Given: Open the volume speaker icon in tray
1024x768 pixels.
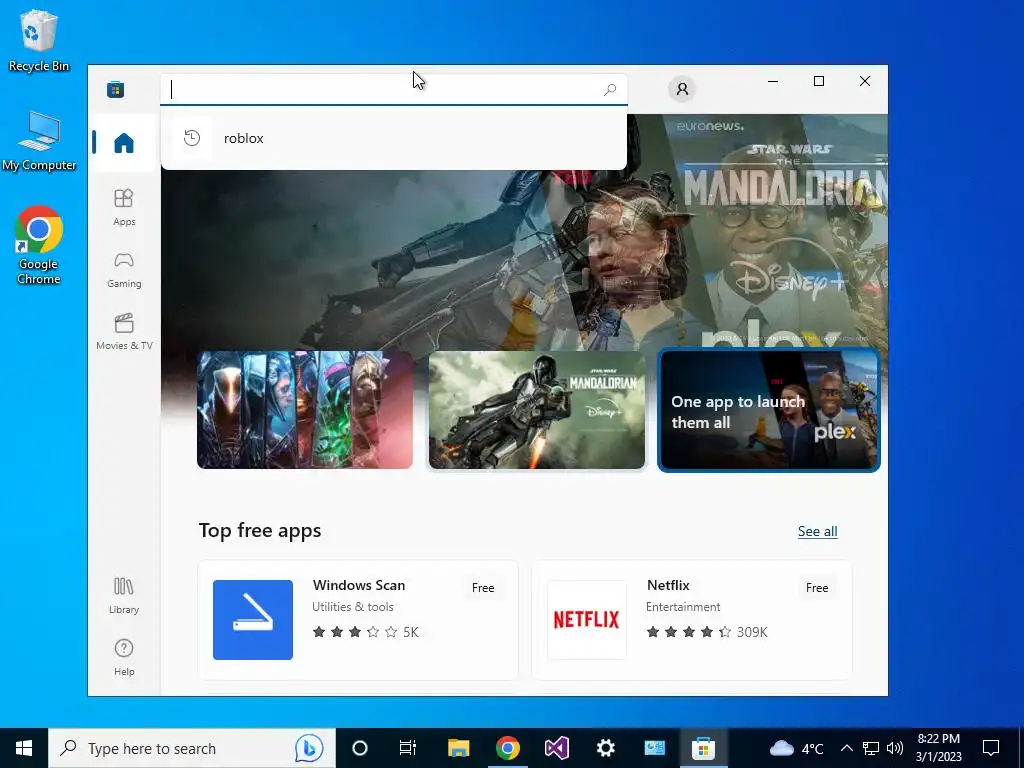Looking at the screenshot, I should pos(895,748).
